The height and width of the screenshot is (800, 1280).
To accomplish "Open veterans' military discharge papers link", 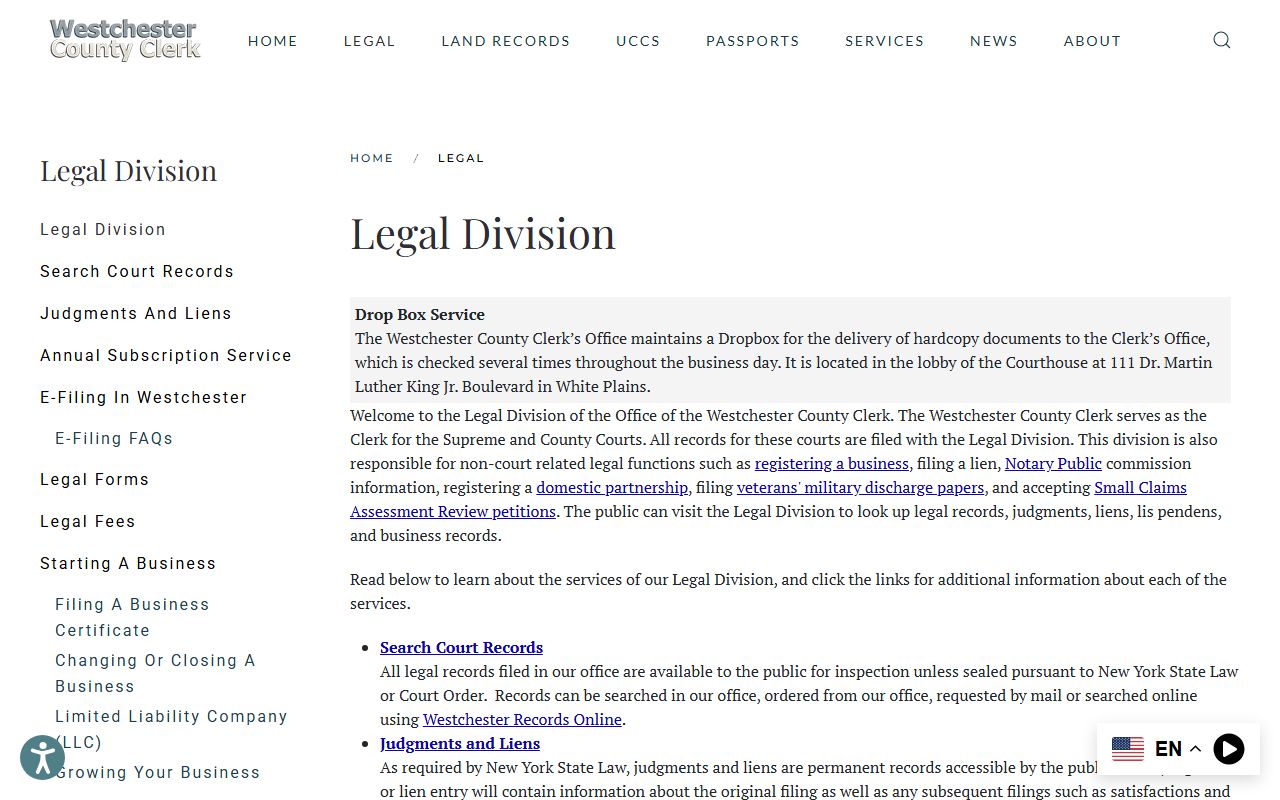I will click(x=861, y=487).
